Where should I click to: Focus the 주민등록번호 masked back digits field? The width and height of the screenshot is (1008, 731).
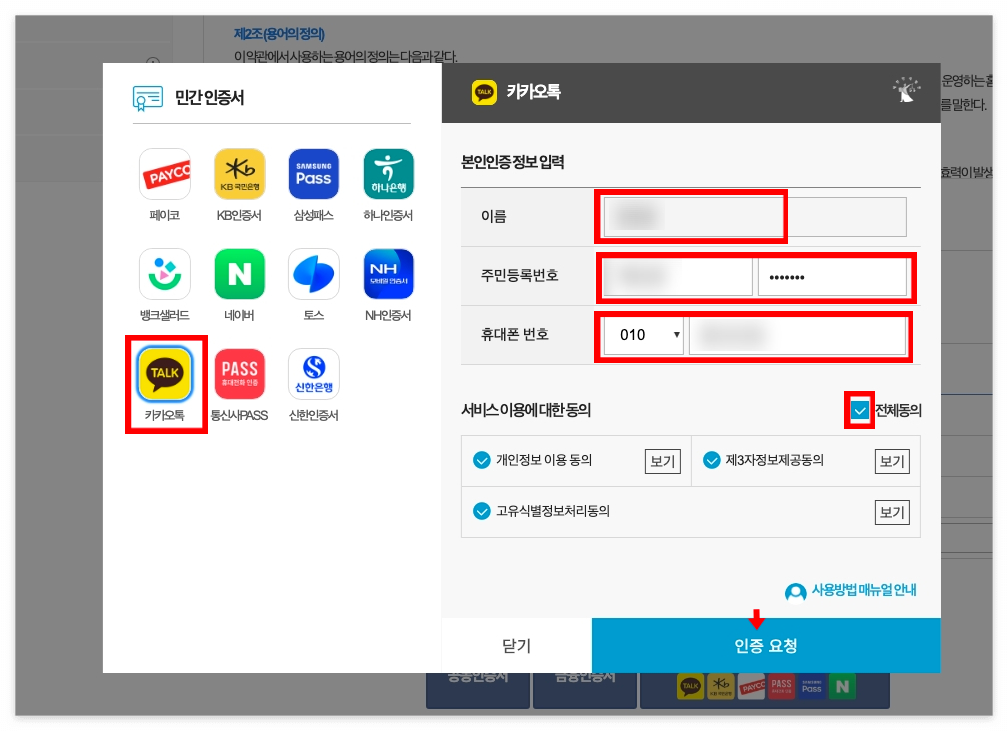click(x=832, y=276)
